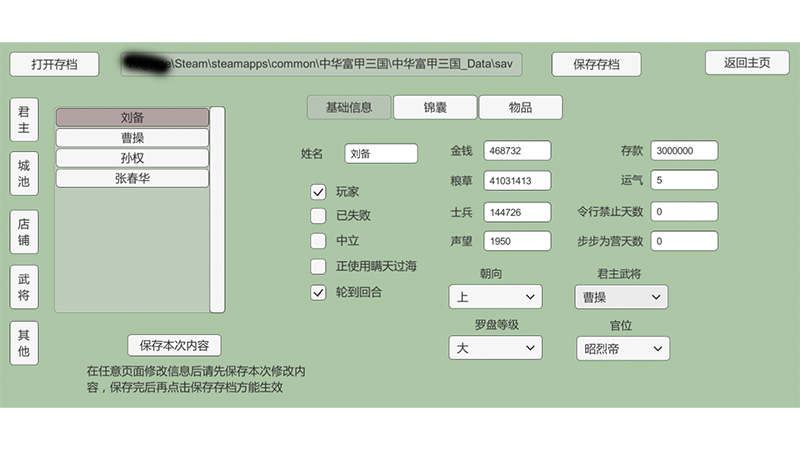Go to the 武将 side category
This screenshot has width=800, height=450.
23,288
